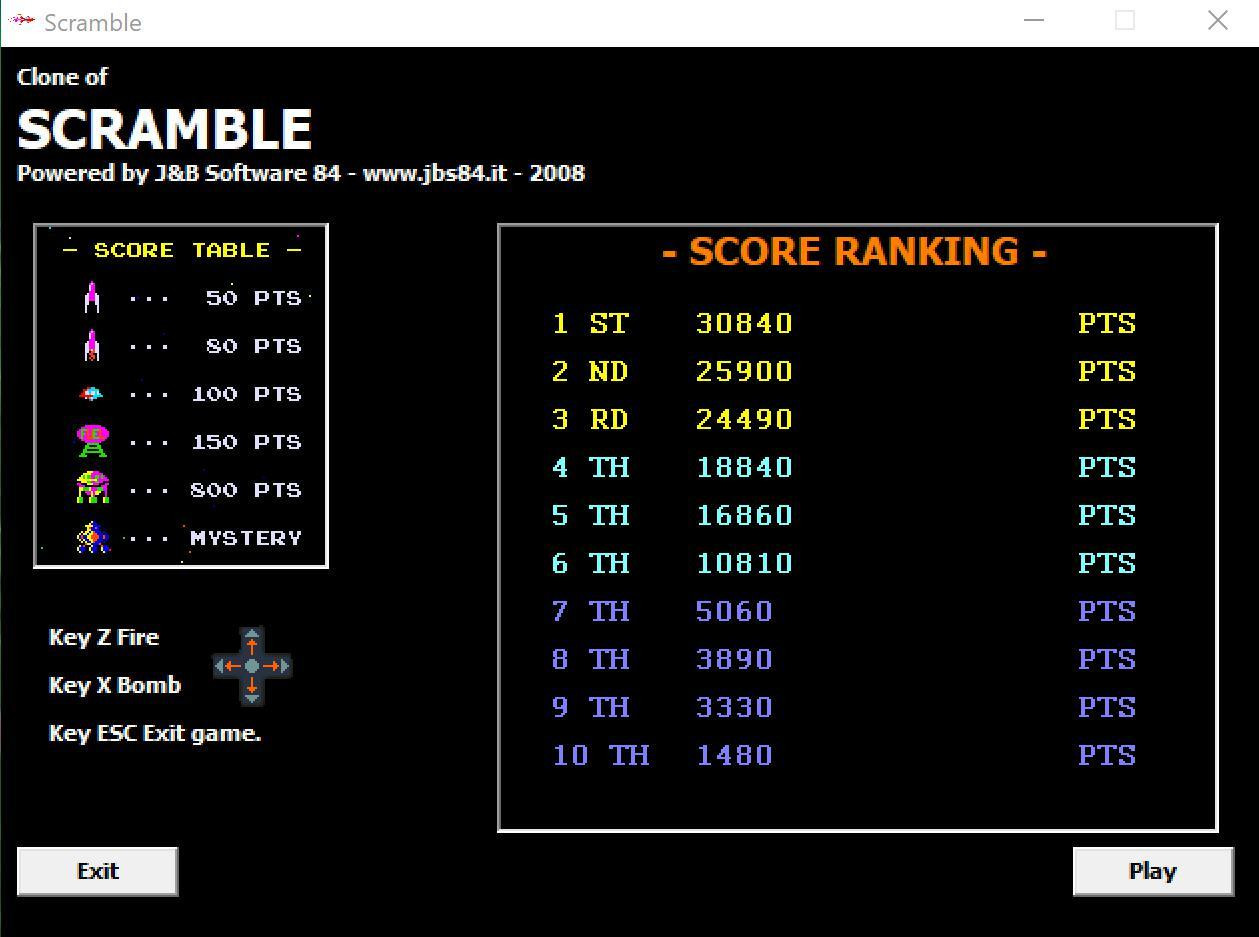Click the MYSTERY label in score table

[246, 538]
